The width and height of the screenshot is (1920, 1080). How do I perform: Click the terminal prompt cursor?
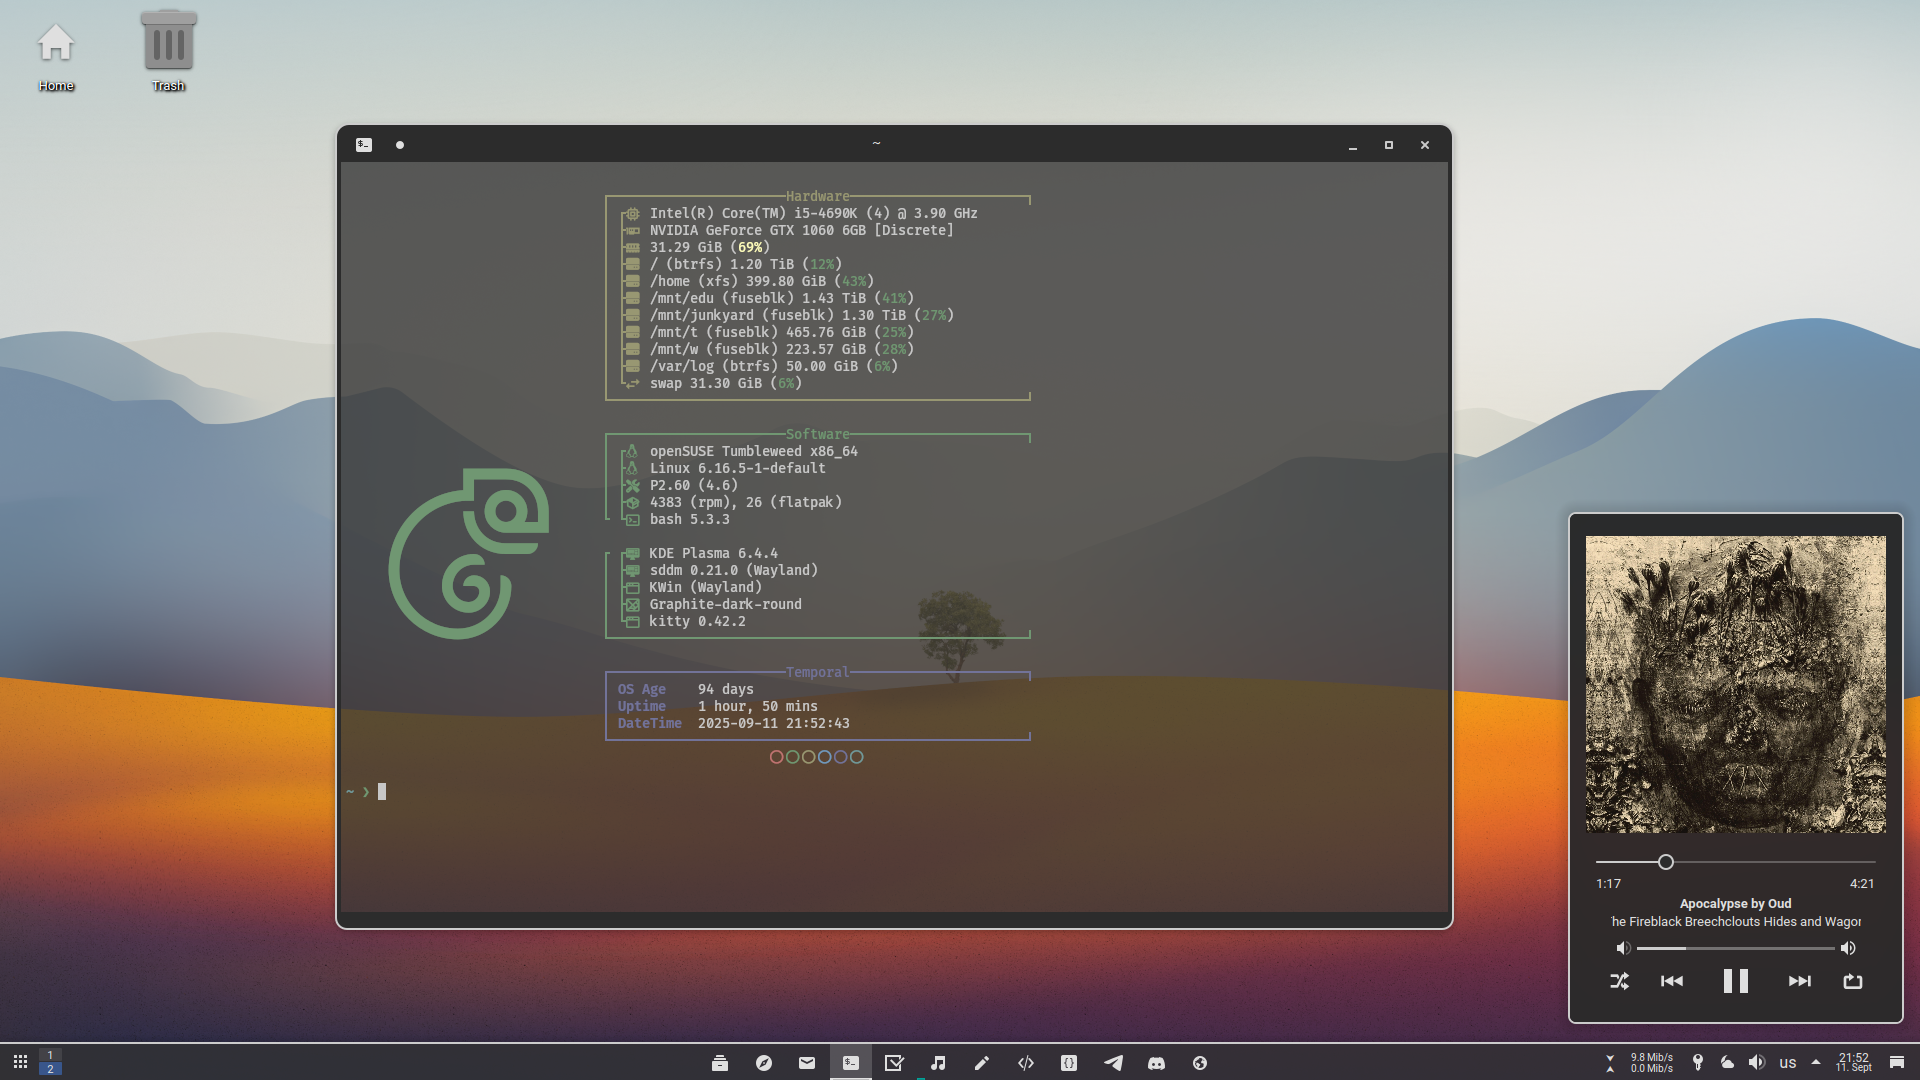point(382,792)
